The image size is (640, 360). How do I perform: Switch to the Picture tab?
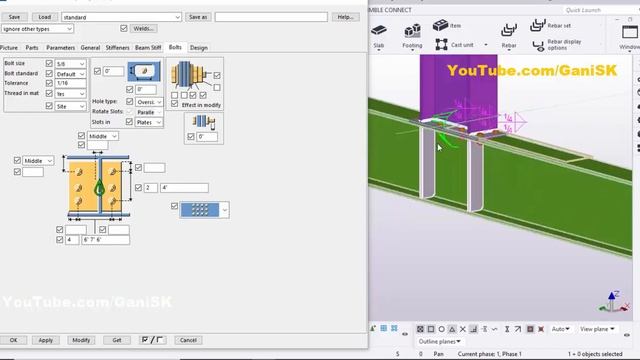9,48
